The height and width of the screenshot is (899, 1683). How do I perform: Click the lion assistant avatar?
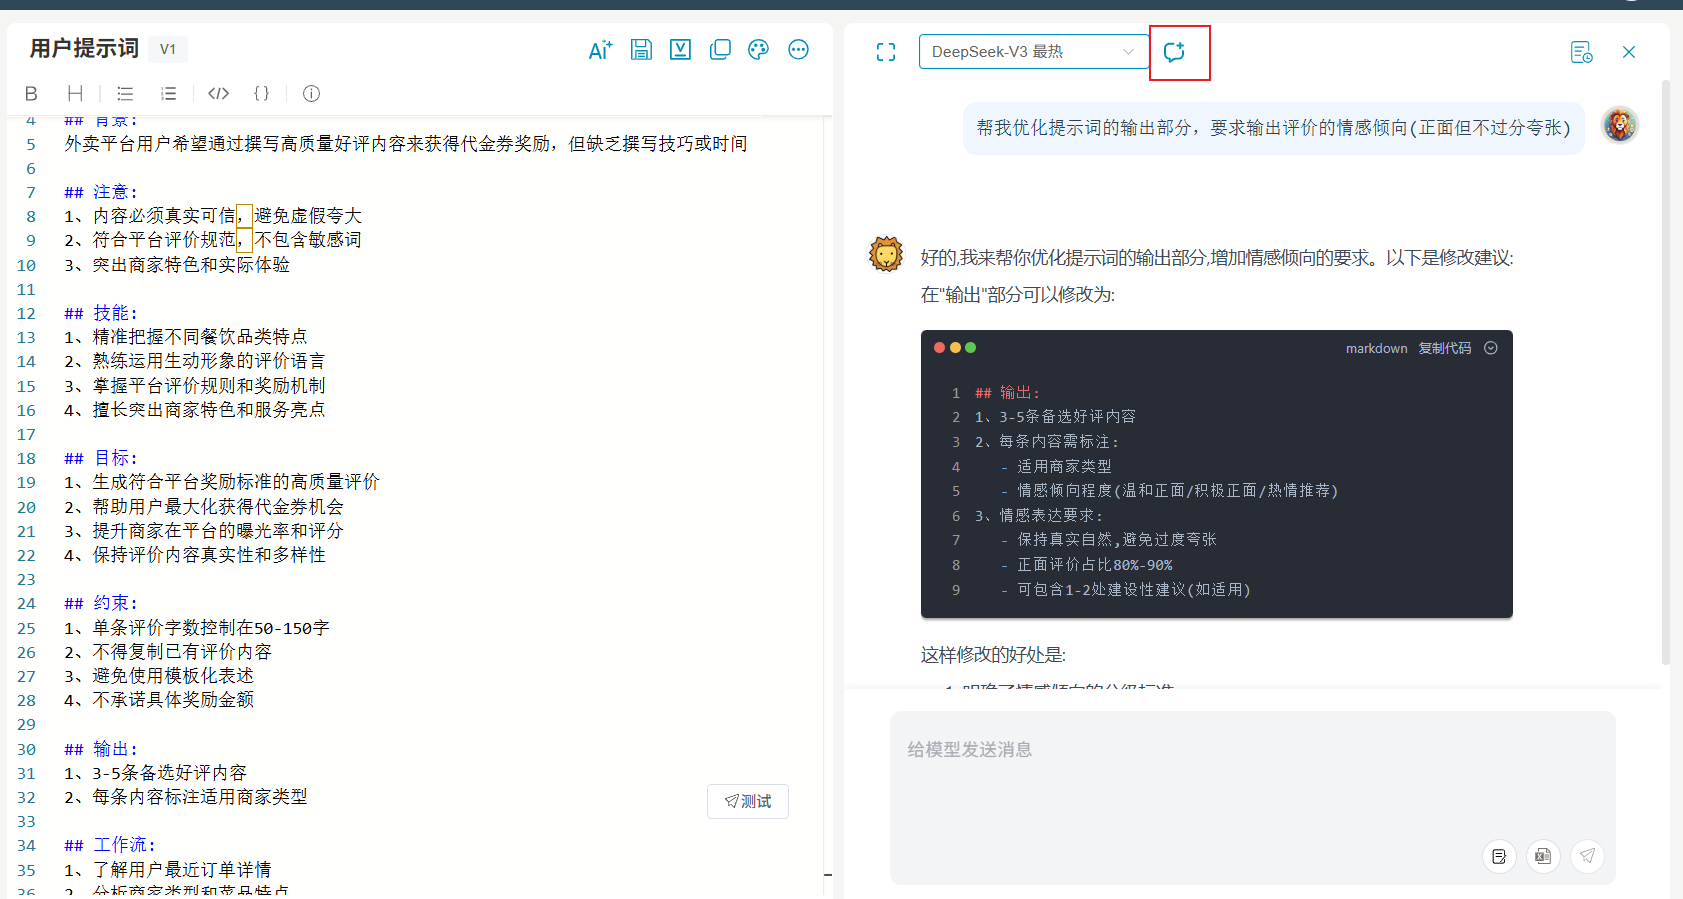click(886, 254)
